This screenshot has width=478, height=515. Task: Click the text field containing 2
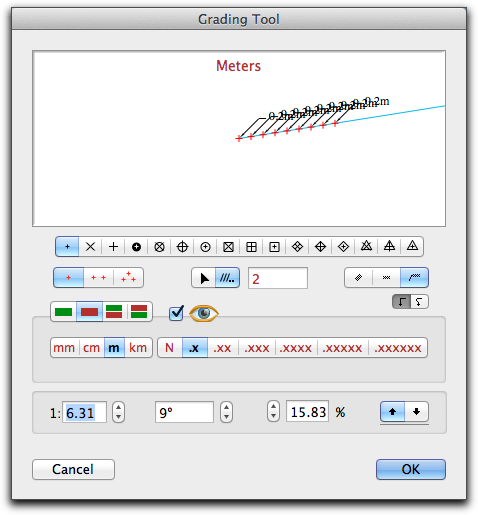(x=278, y=278)
